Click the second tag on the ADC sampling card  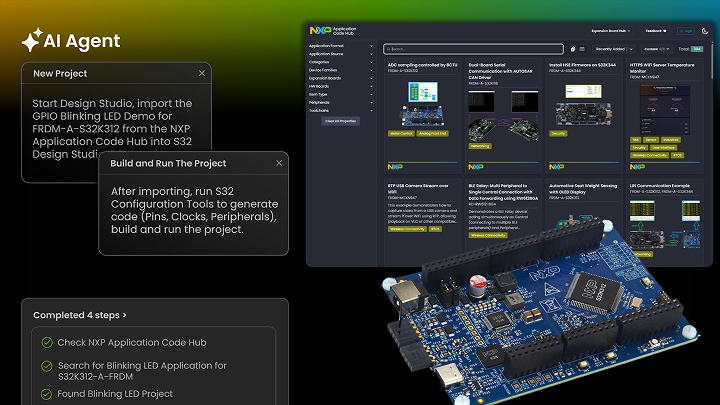(433, 134)
